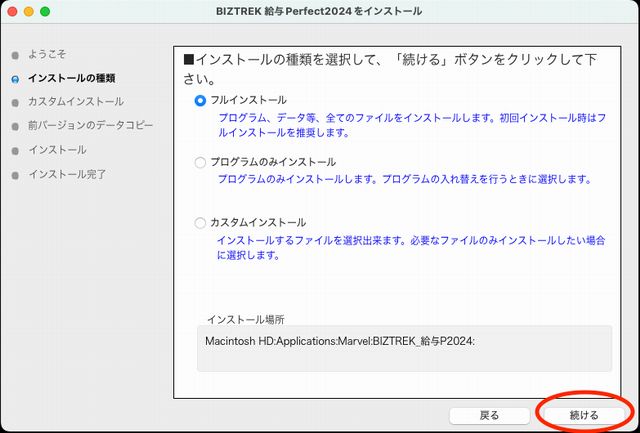
Task: Click the bullet beside ようこそ
Action: (15, 55)
